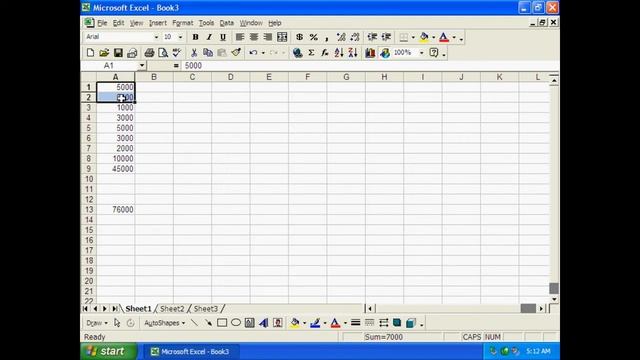Click the formula bar showing 5000

coord(369,65)
